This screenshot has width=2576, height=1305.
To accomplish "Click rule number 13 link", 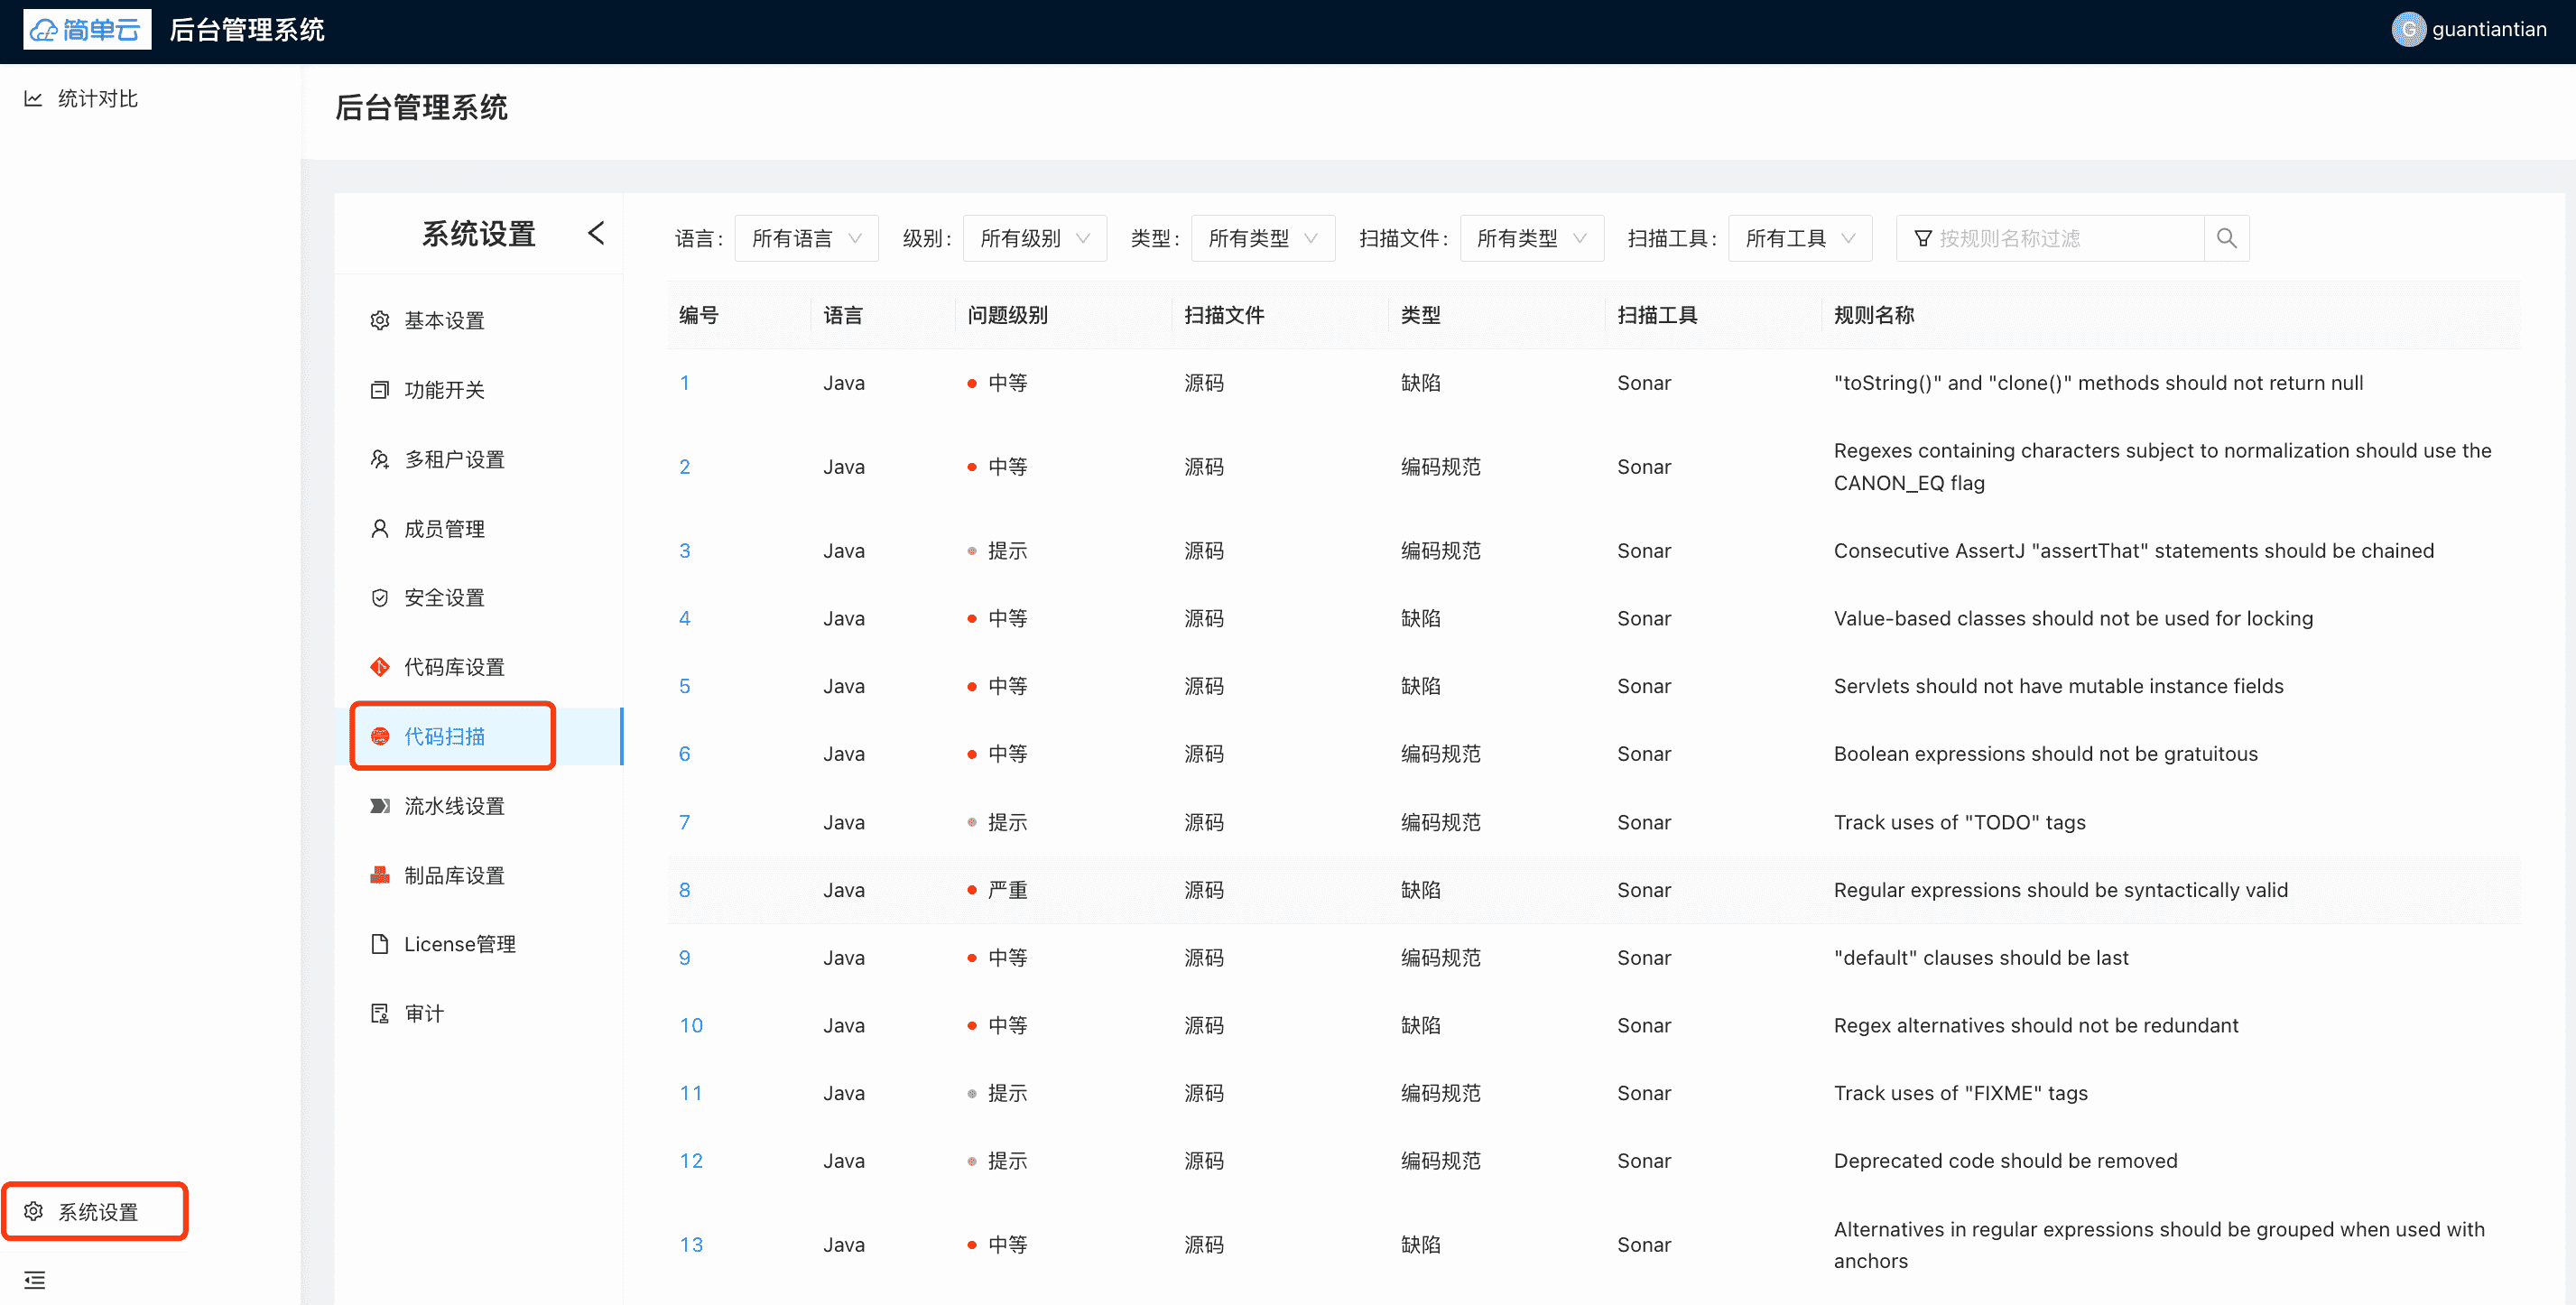I will coord(691,1245).
